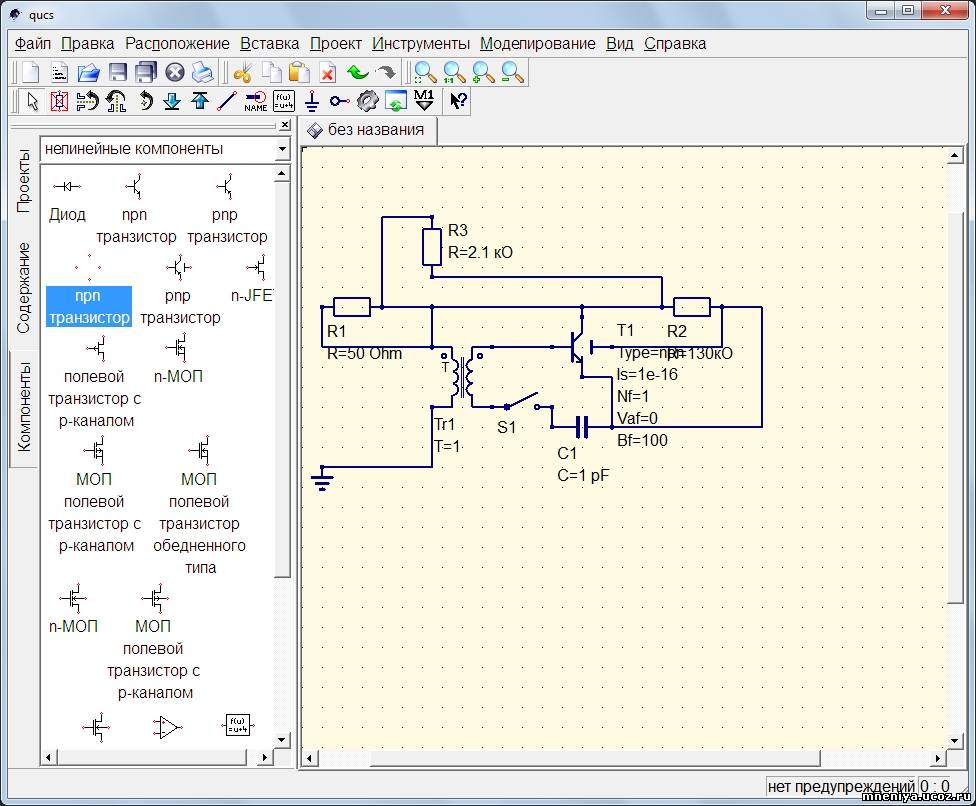Switch to the Содержание side tab

[24, 287]
